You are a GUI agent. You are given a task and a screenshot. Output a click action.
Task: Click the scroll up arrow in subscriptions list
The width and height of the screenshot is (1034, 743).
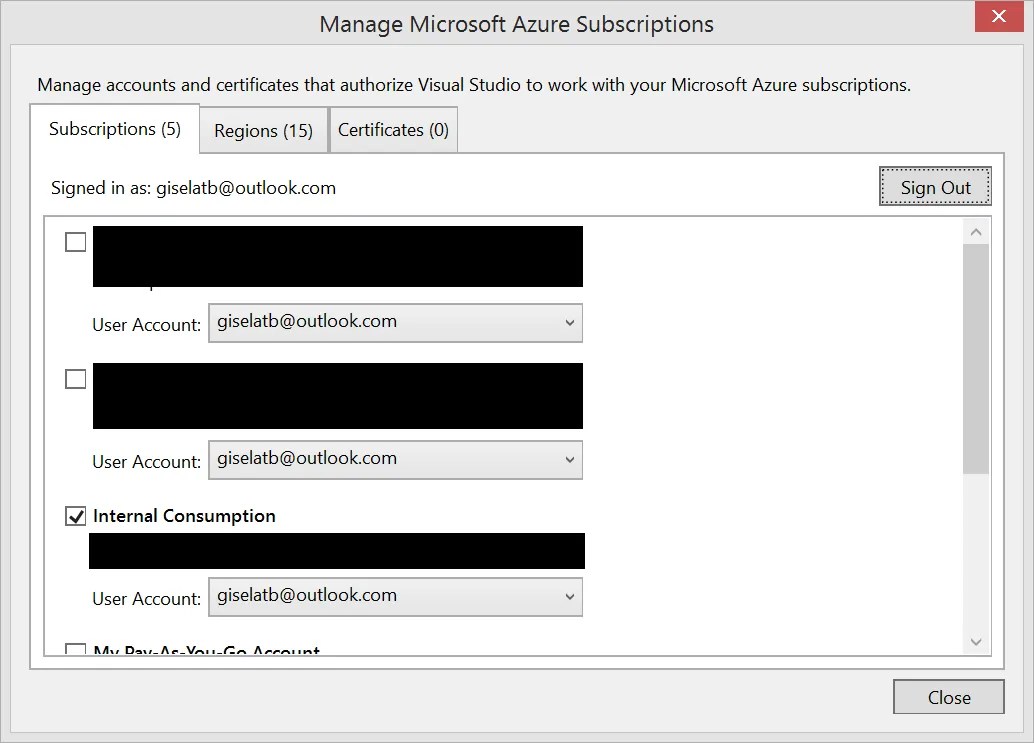click(x=976, y=231)
